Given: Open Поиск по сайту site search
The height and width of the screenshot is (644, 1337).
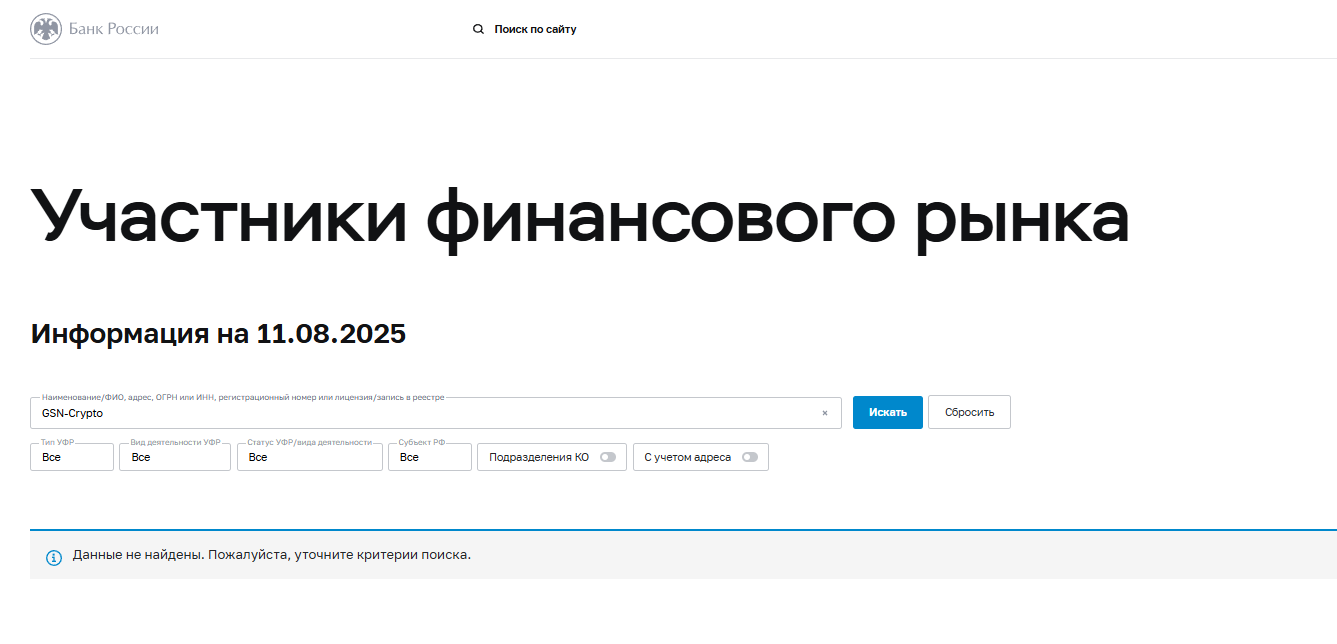Looking at the screenshot, I should pos(535,29).
